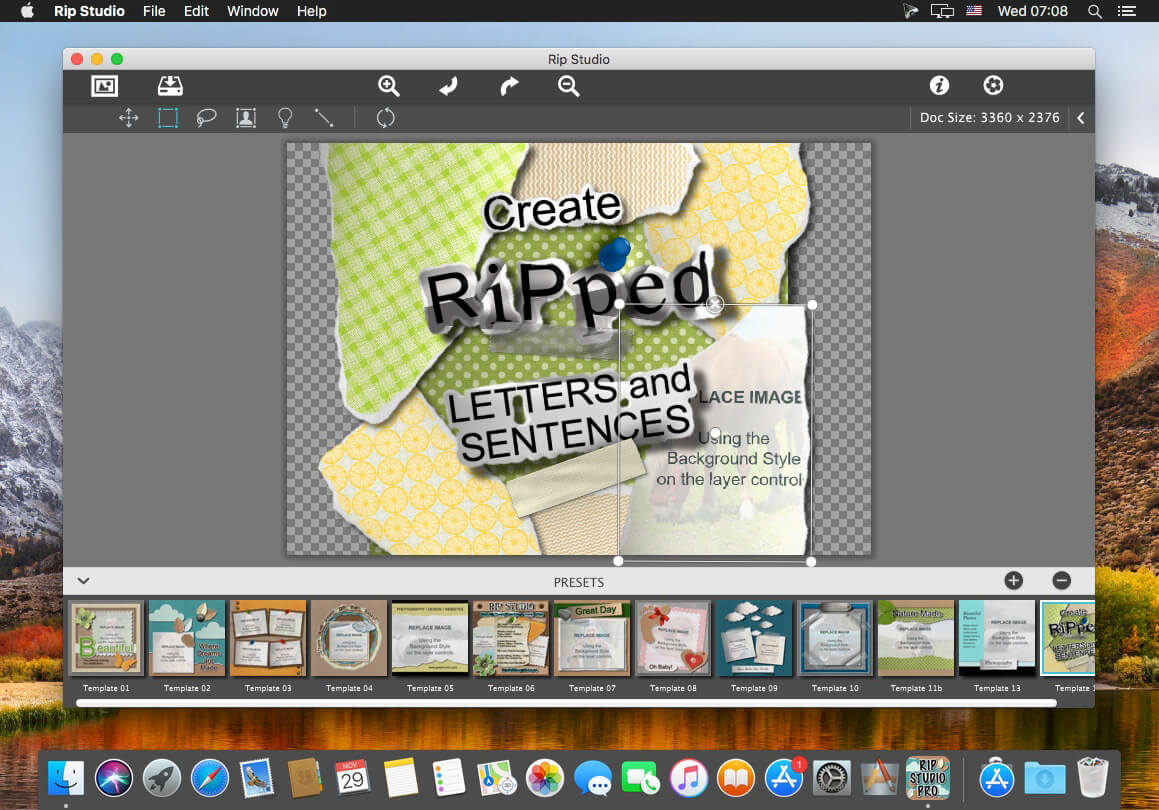Choose the Template 07 preset thumbnail
1159x810 pixels.
(592, 639)
